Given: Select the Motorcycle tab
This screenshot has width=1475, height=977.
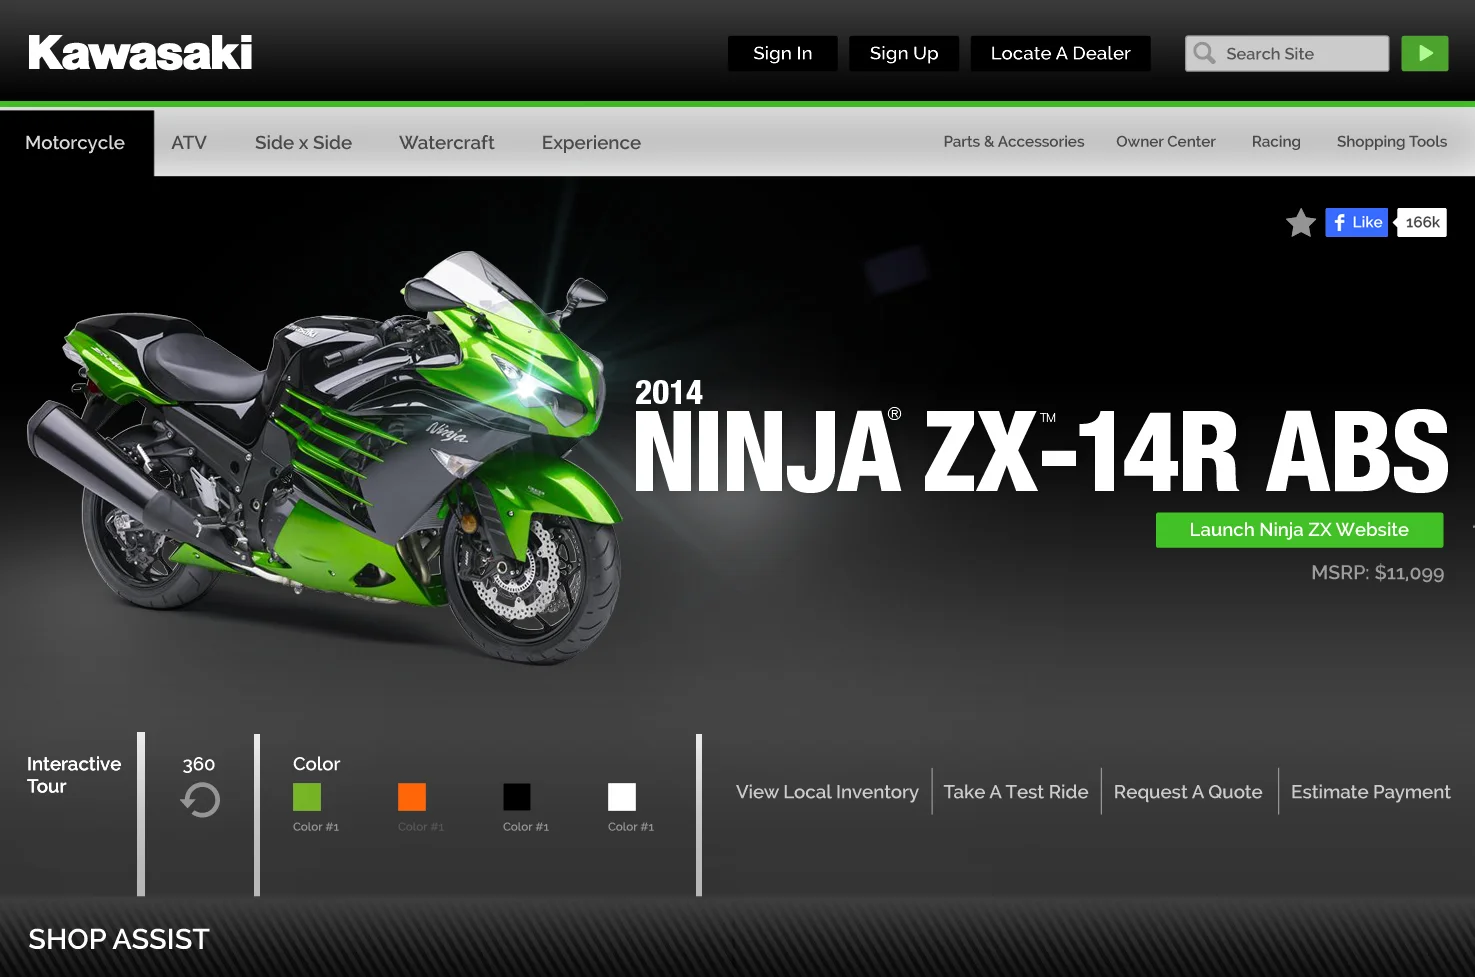Looking at the screenshot, I should coord(76,143).
